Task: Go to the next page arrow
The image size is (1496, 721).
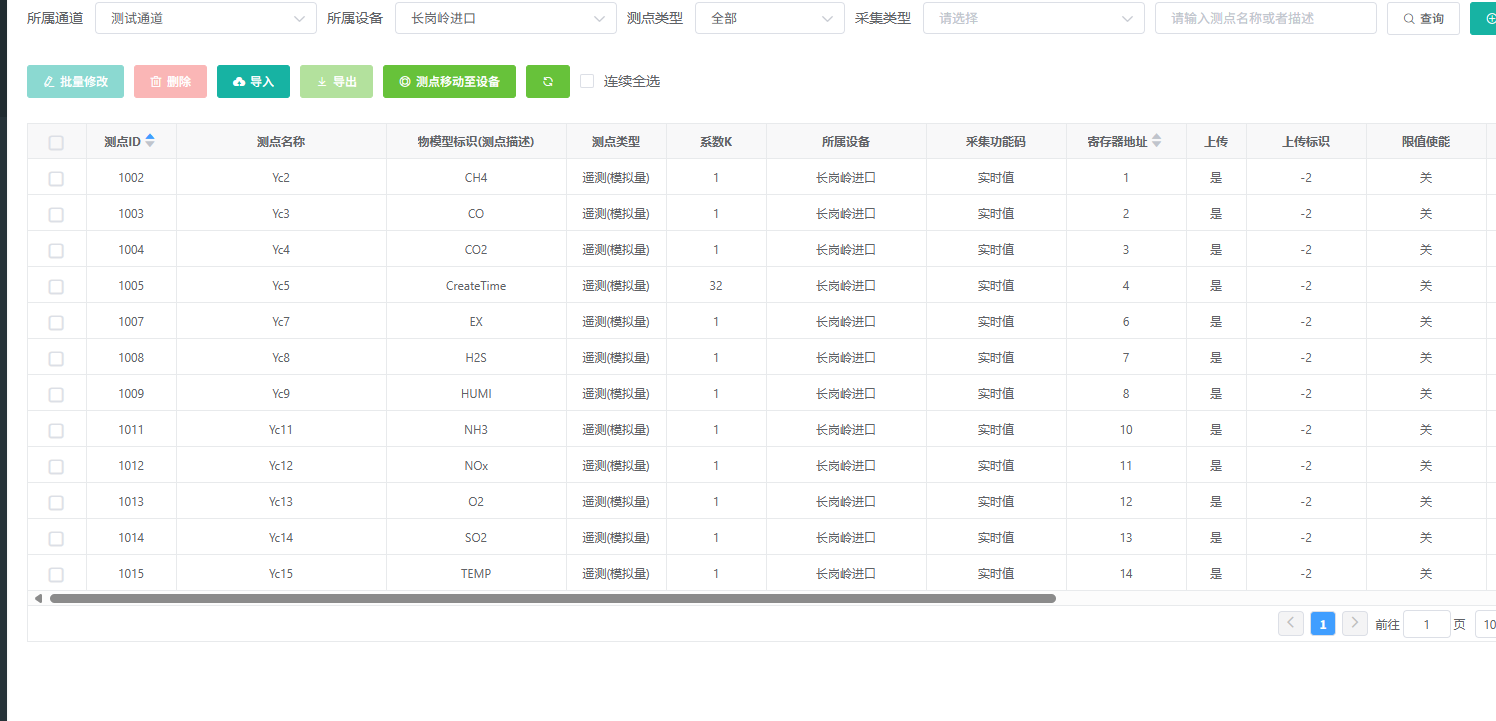Action: 1354,624
